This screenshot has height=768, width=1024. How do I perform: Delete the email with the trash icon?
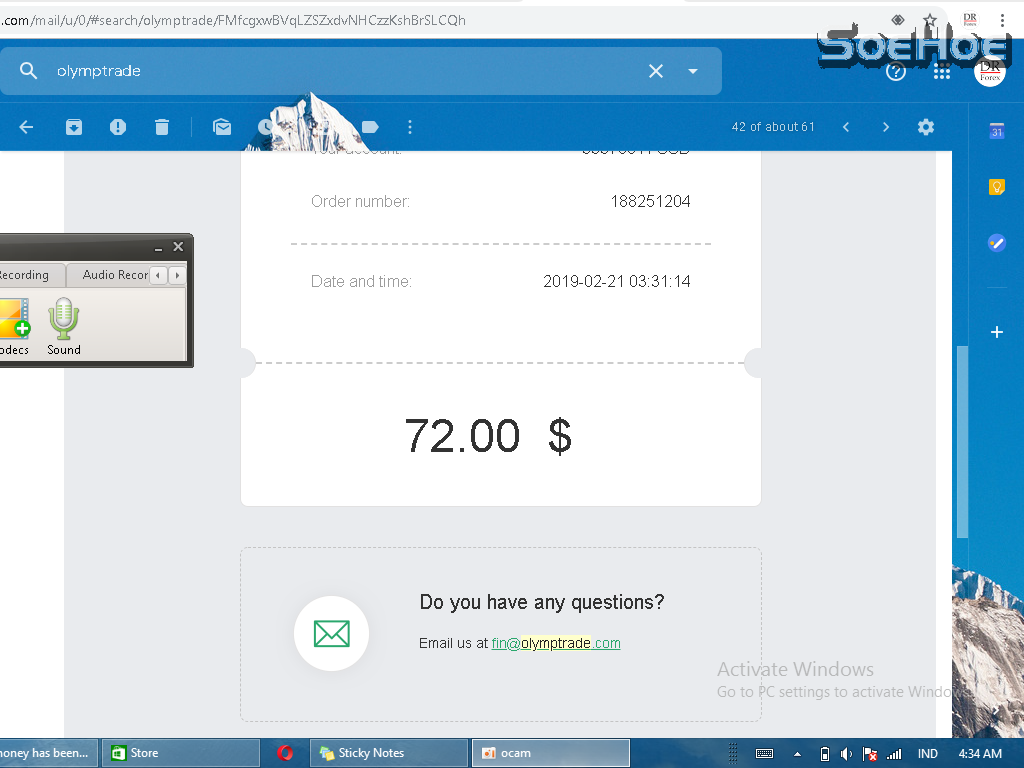[x=162, y=127]
